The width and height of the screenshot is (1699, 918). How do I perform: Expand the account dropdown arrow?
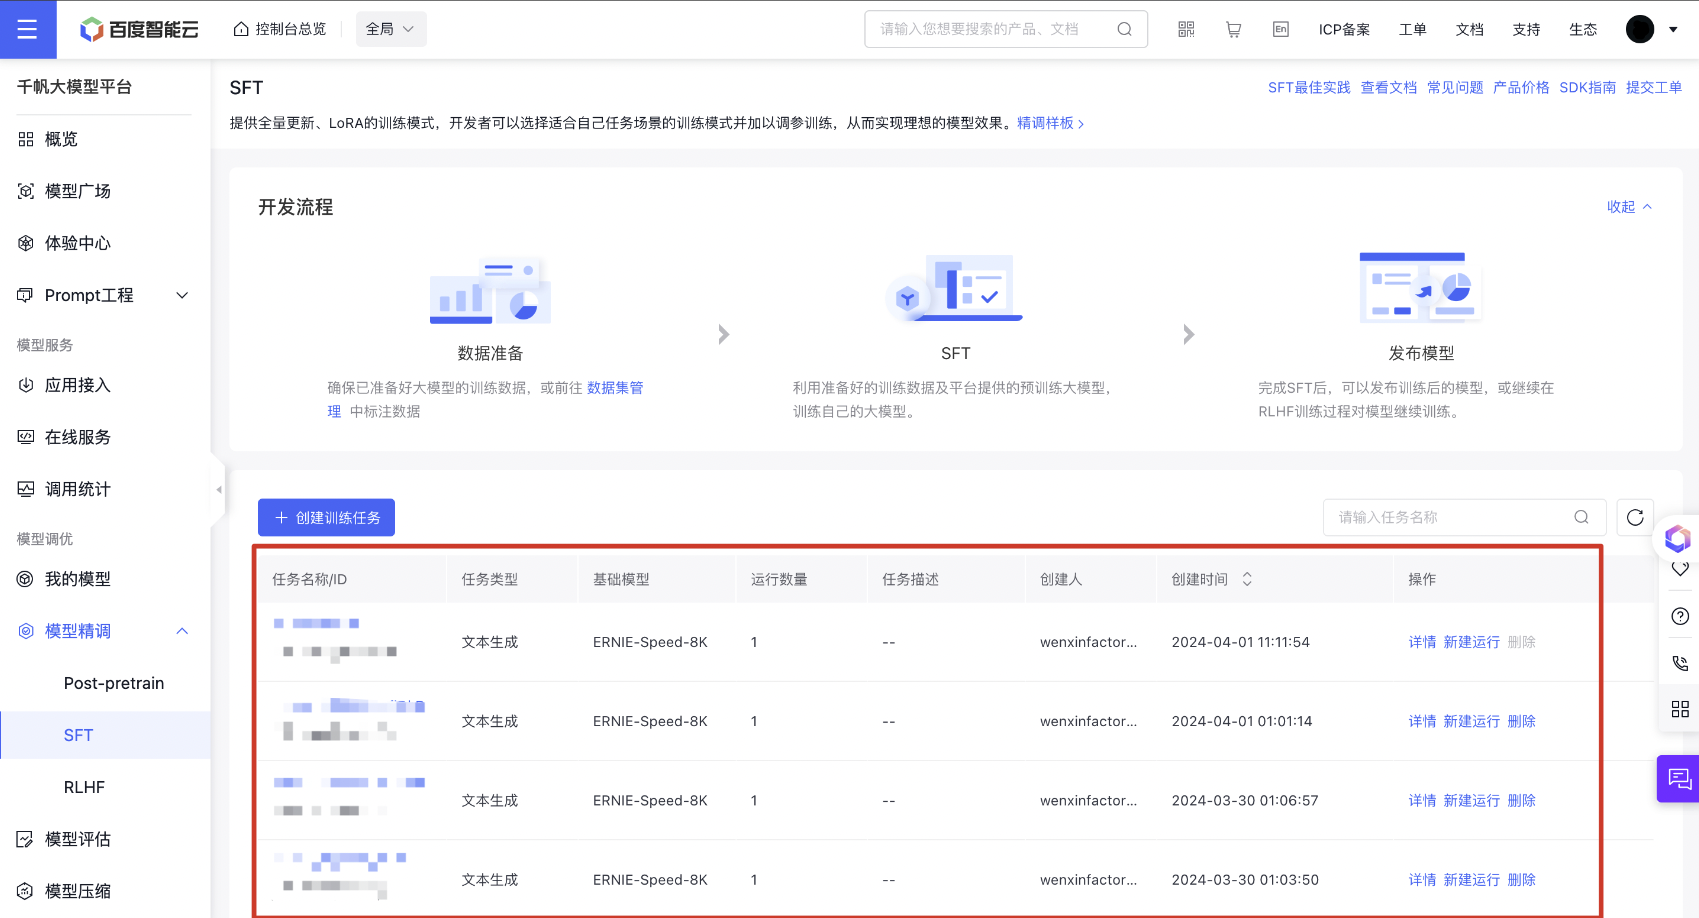[x=1673, y=29]
